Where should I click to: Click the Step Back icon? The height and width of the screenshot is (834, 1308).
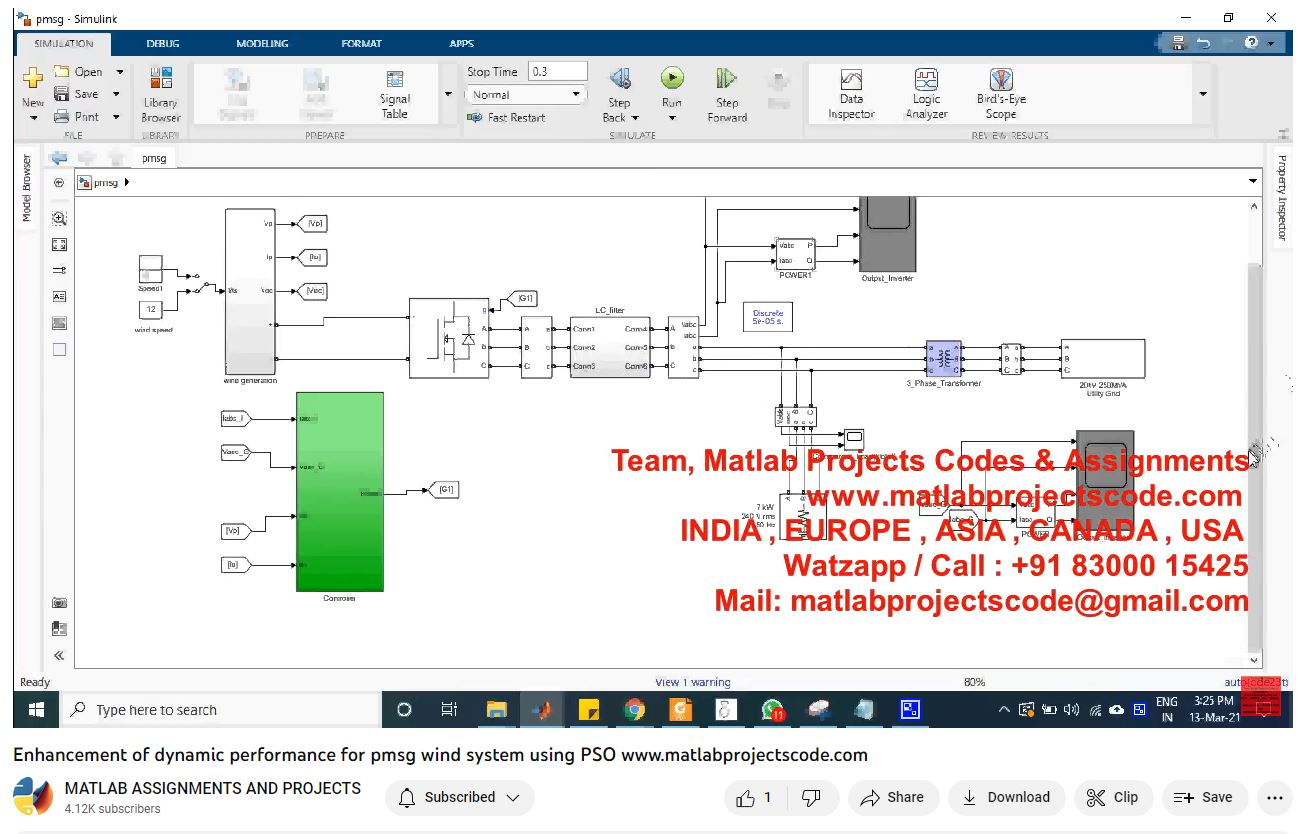619,80
